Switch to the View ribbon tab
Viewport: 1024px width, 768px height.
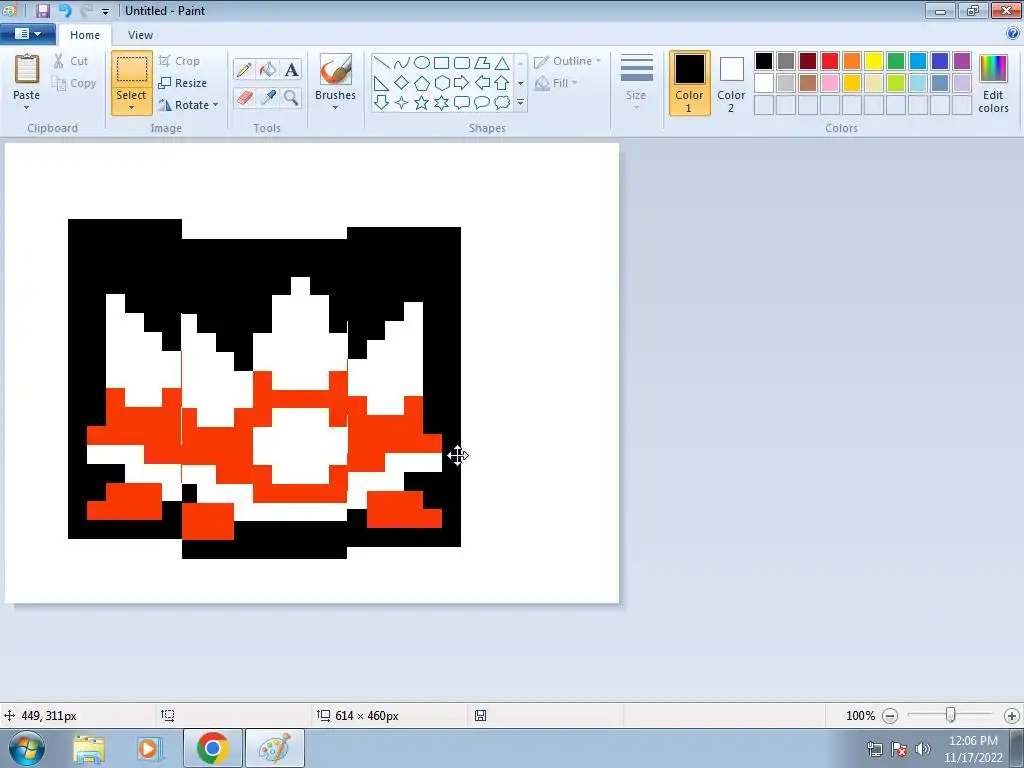coord(140,35)
